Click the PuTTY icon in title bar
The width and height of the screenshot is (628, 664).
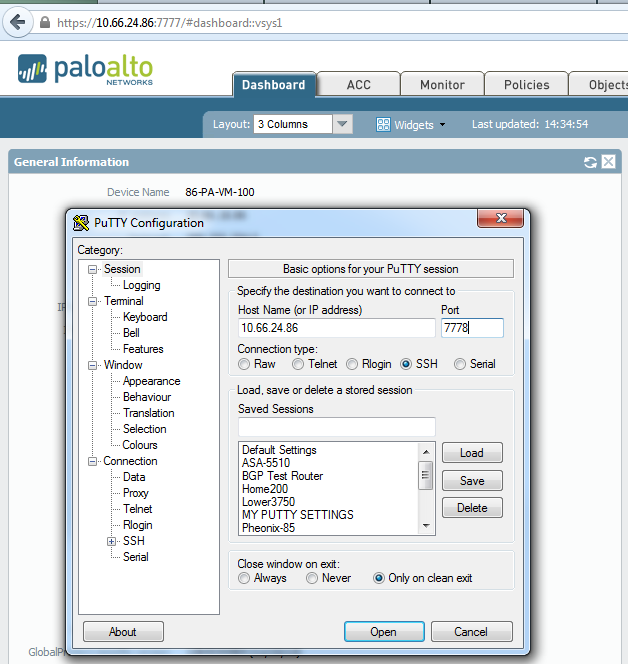(x=80, y=223)
